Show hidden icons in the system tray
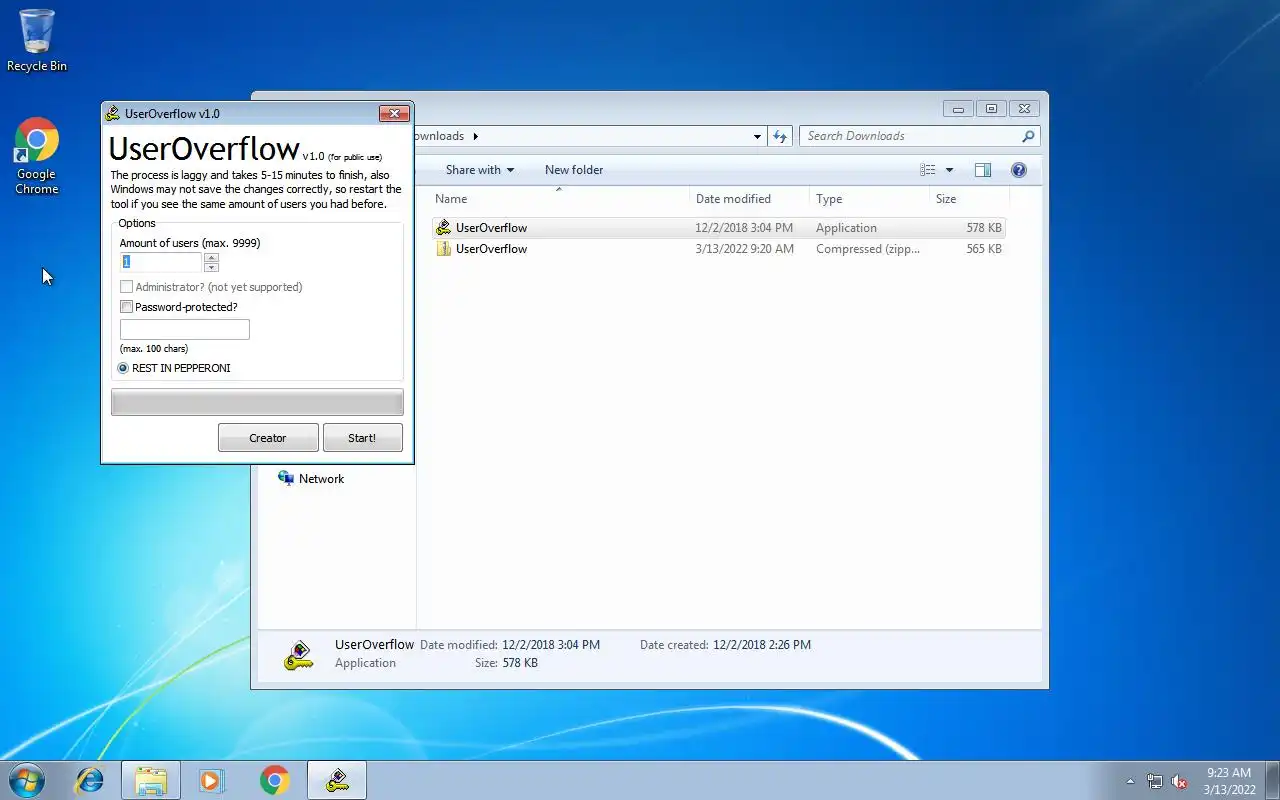Screen dimensions: 1280x800 (x=1130, y=781)
